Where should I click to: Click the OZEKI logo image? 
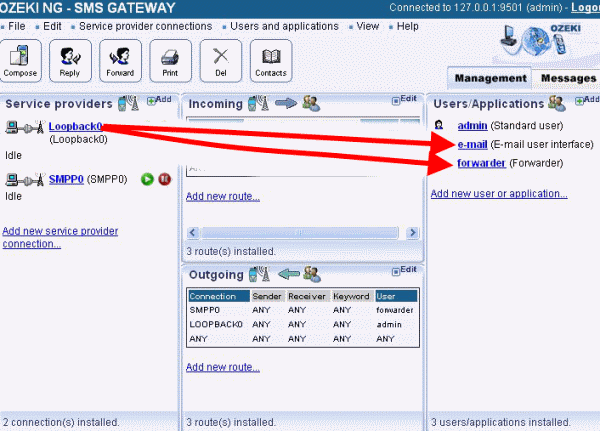tap(541, 39)
